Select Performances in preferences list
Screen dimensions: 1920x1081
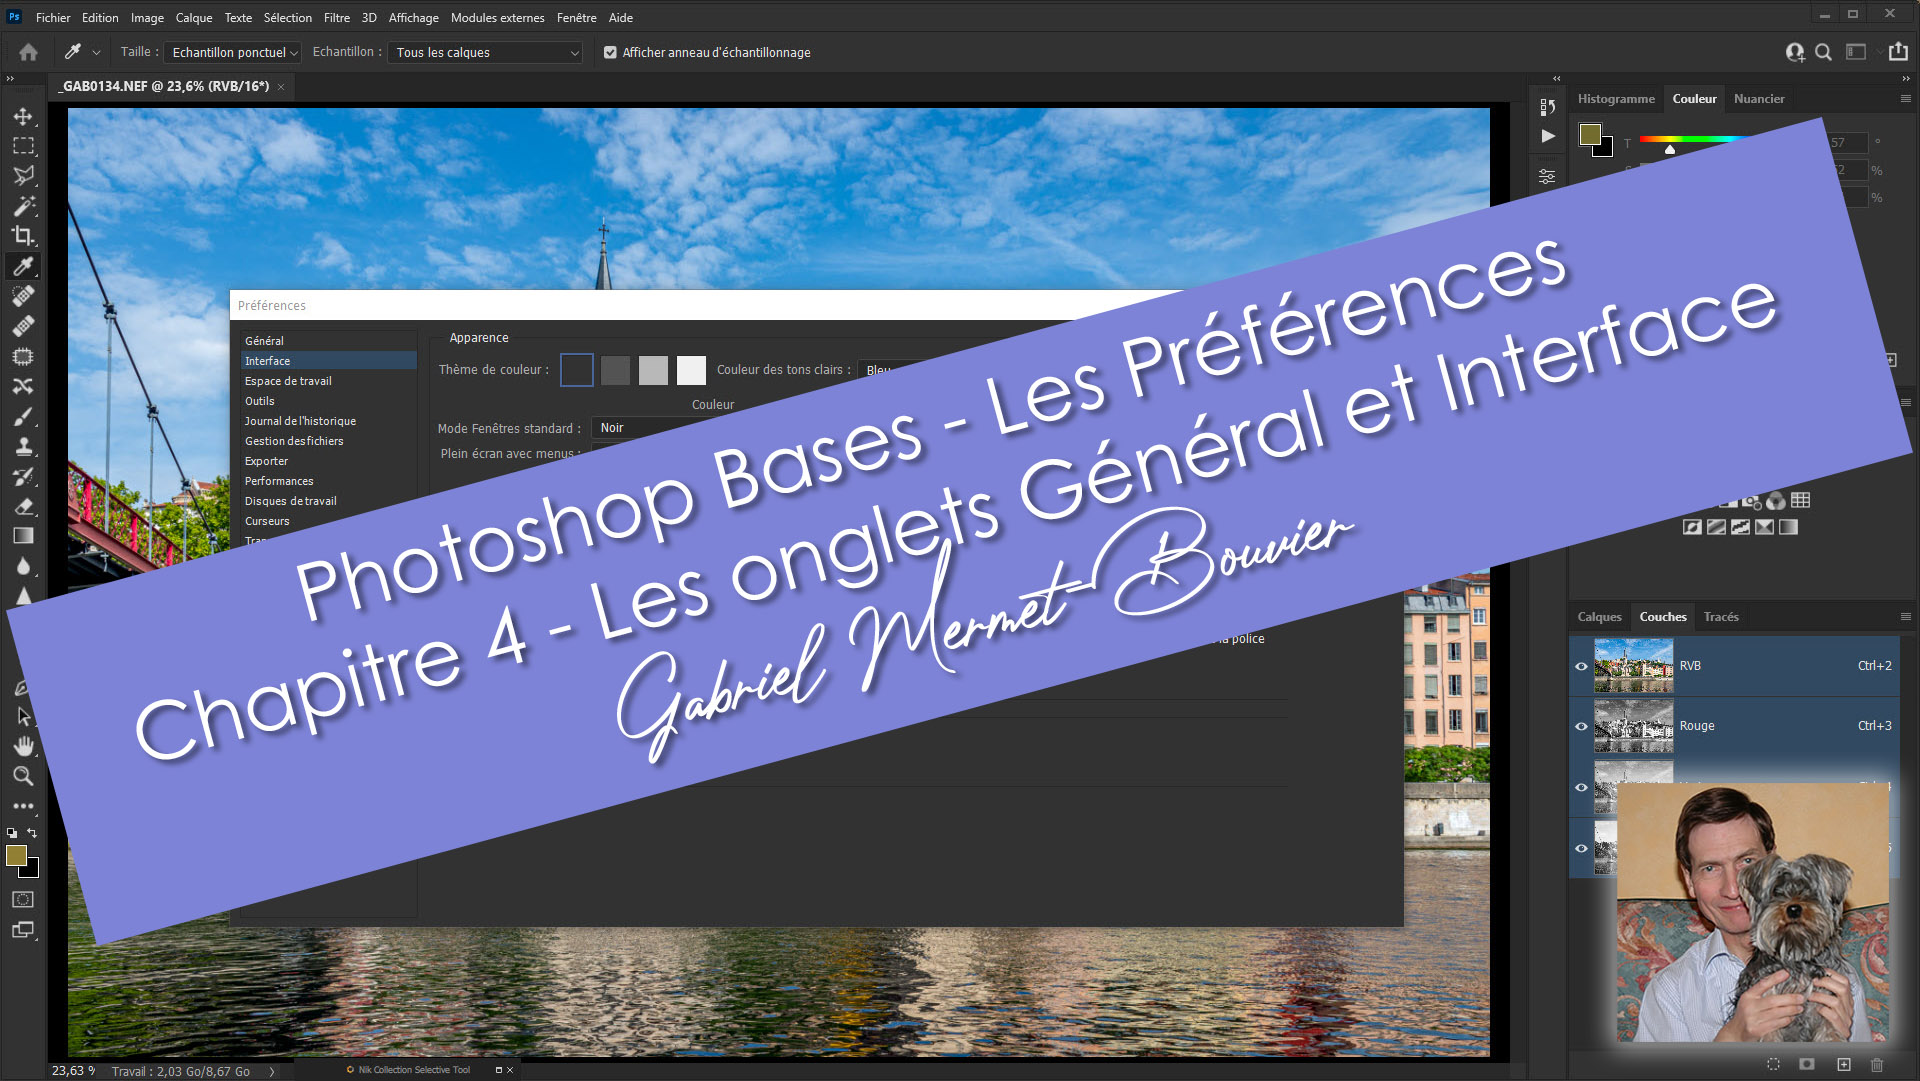pos(279,481)
